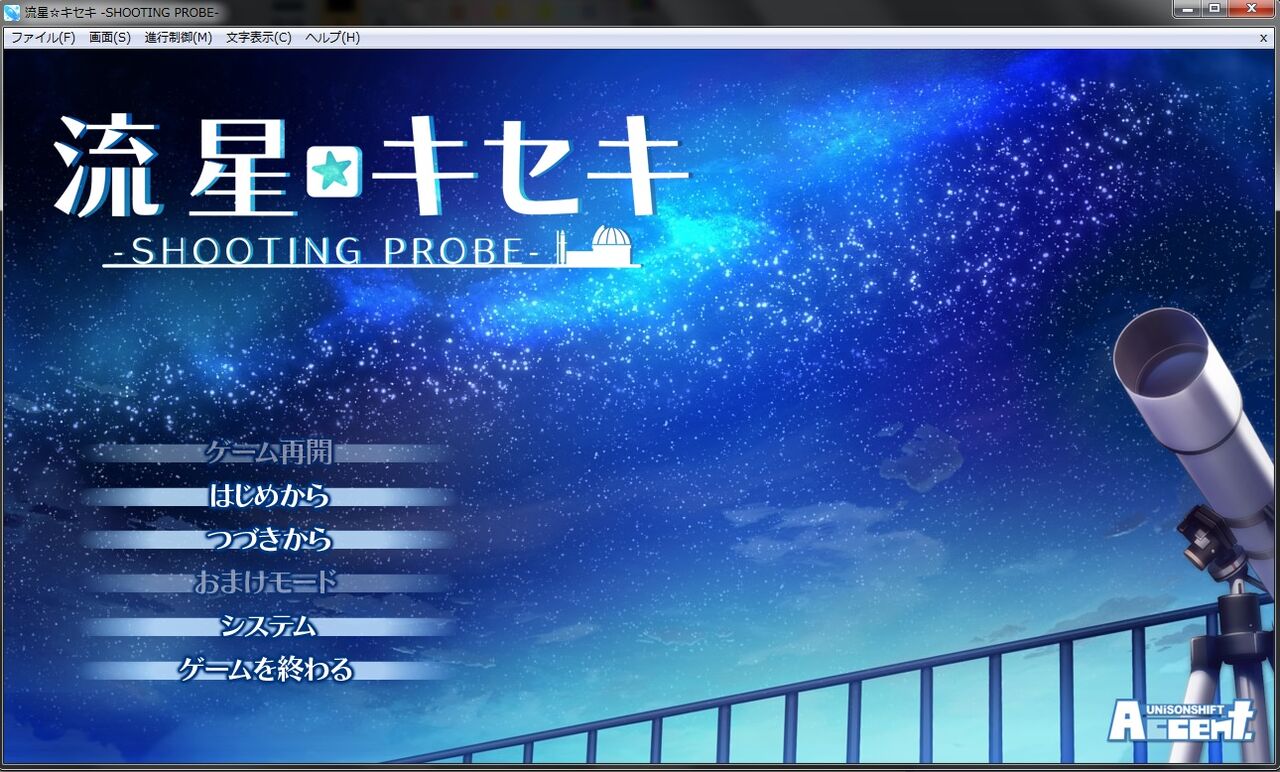Viewport: 1280px width, 772px height.
Task: Minimize the game window
Action: (x=1188, y=9)
